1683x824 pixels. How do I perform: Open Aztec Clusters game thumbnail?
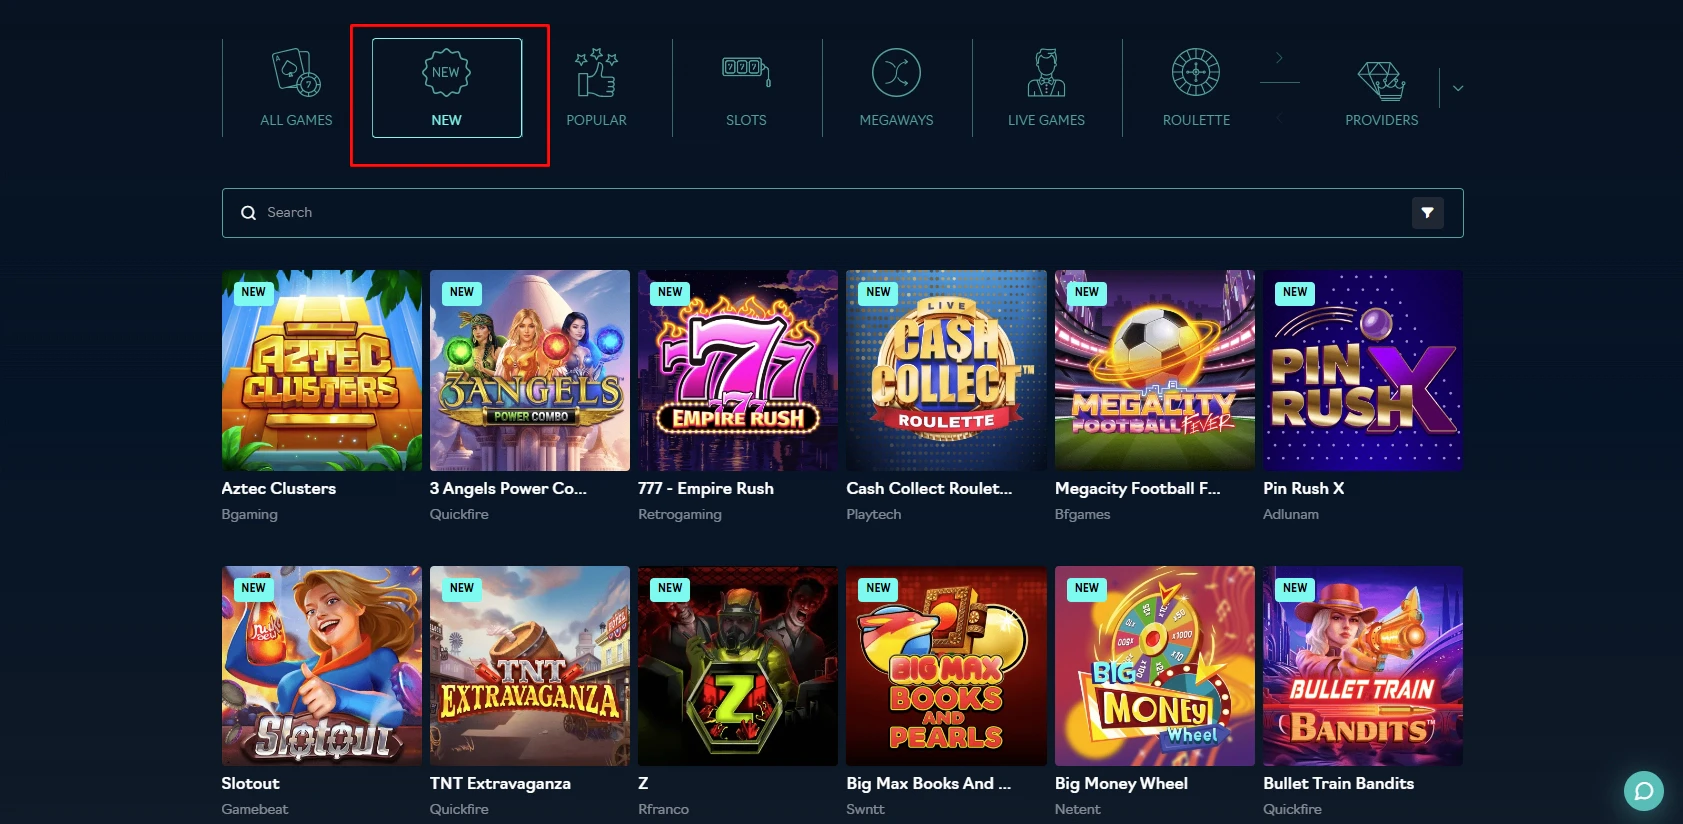(321, 370)
